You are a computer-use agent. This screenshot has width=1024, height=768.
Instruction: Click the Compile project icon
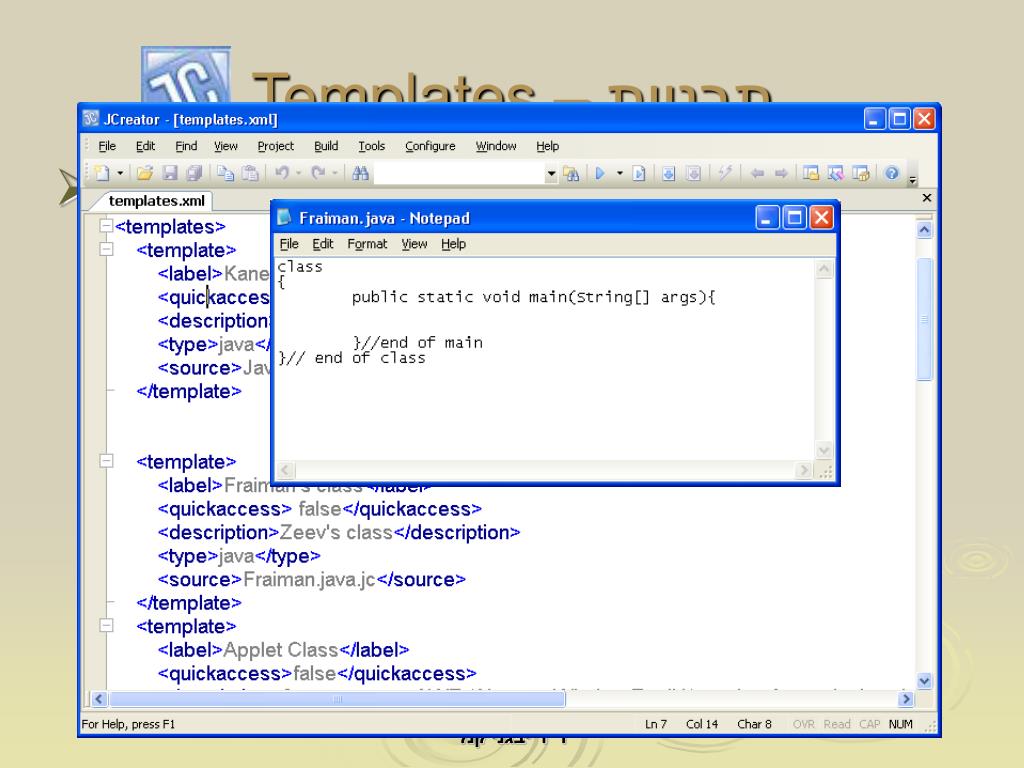pos(694,173)
